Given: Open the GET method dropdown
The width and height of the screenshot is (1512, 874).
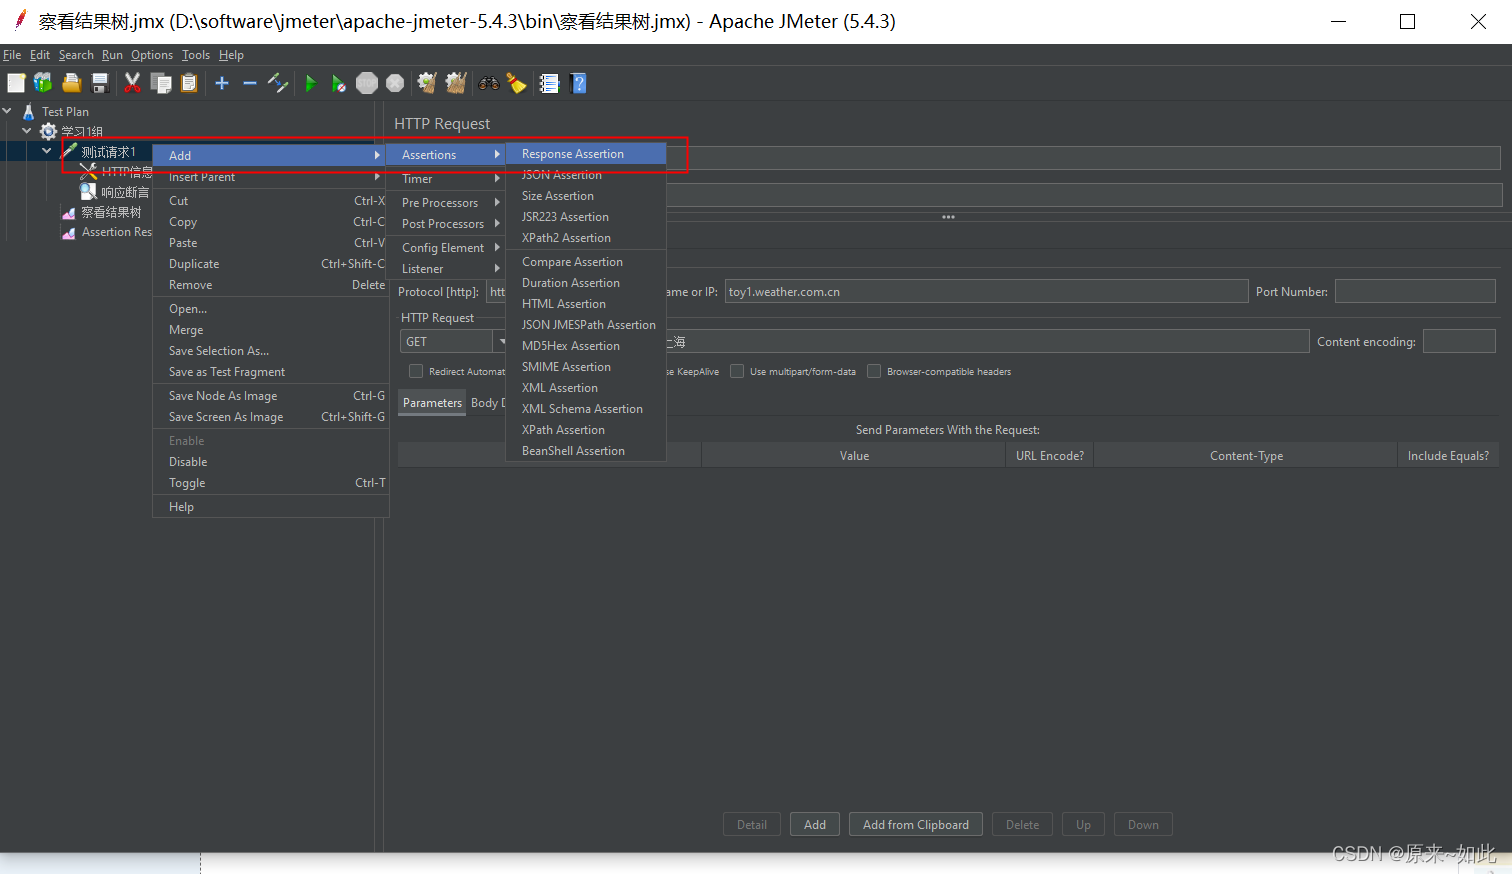Looking at the screenshot, I should coord(501,342).
